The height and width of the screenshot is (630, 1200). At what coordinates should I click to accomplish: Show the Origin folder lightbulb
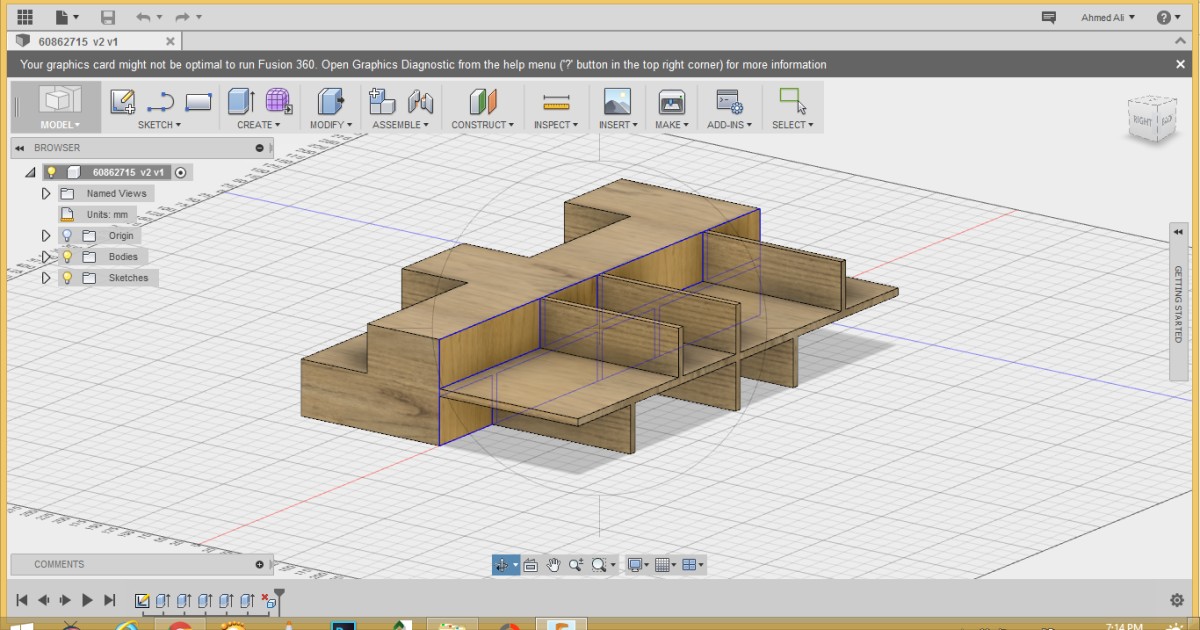coord(67,236)
